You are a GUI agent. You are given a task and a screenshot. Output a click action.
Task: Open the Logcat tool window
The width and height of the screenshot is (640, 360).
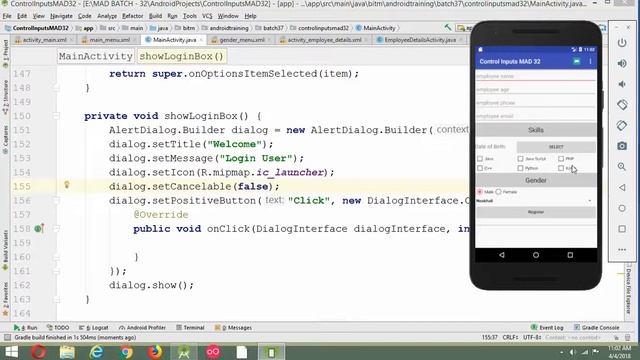tap(94, 327)
